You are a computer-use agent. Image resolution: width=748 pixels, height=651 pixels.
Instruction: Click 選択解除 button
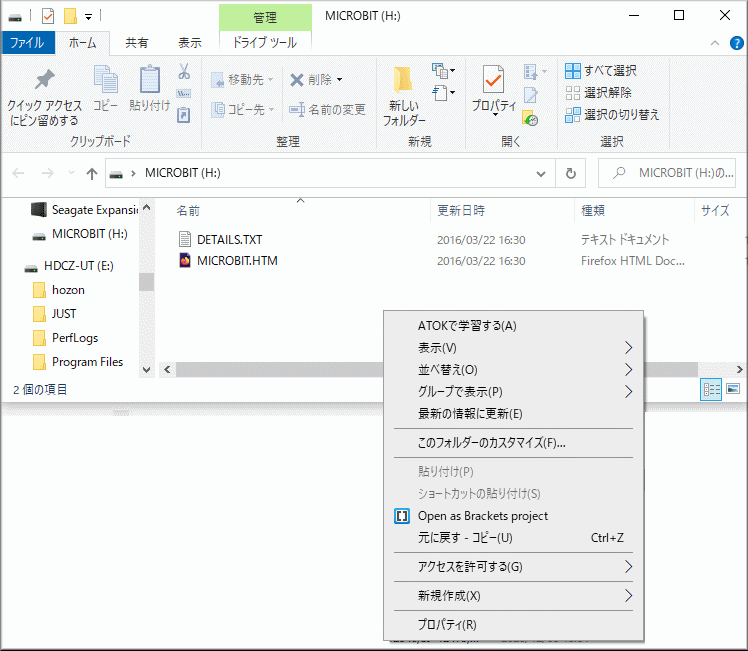[599, 92]
